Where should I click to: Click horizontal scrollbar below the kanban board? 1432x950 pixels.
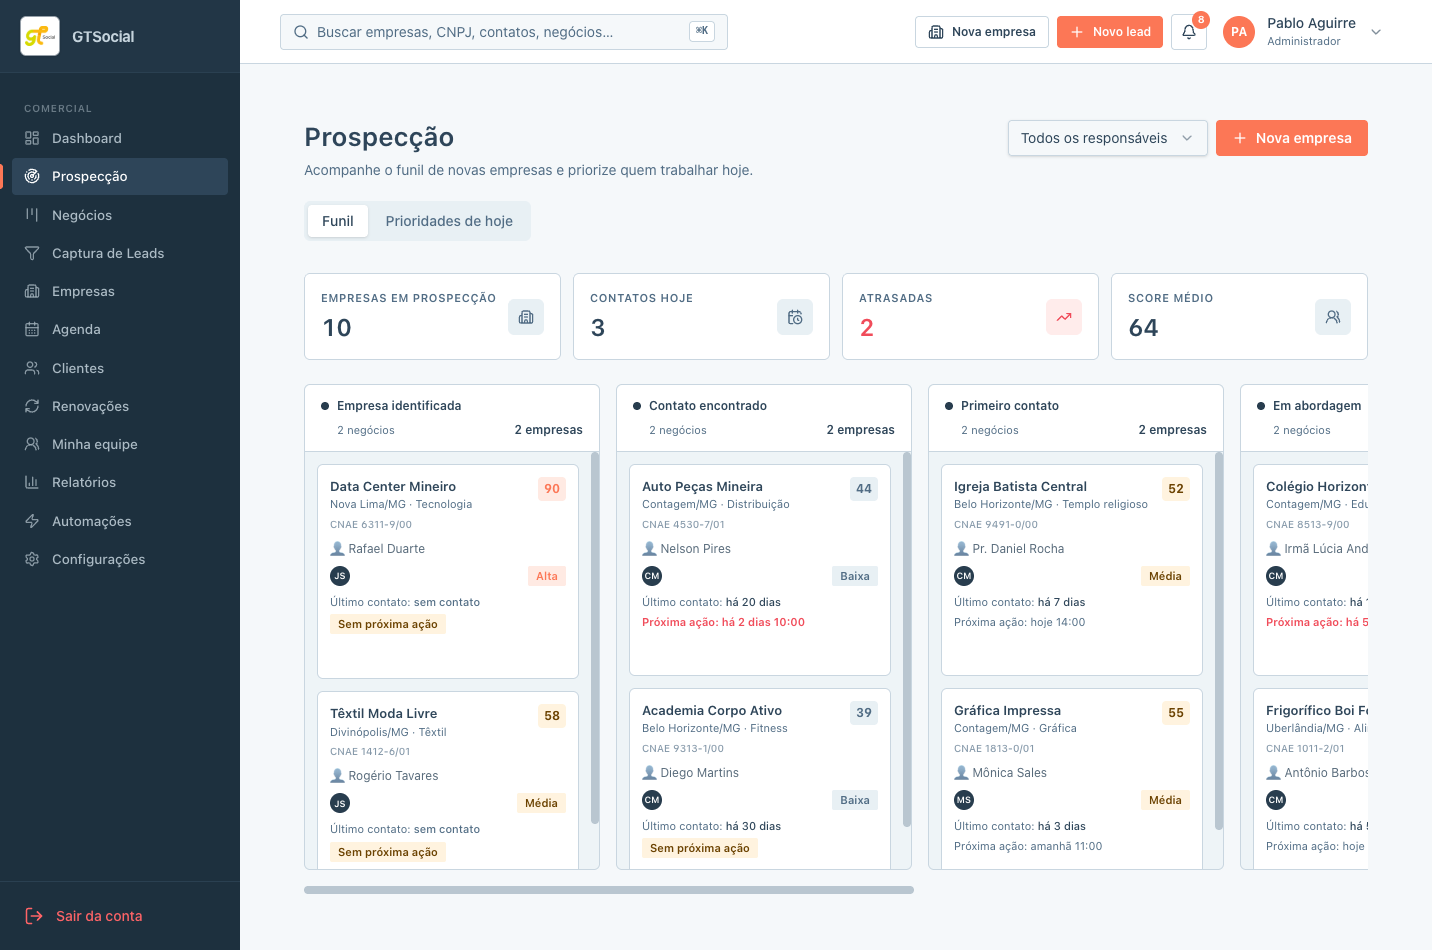609,890
